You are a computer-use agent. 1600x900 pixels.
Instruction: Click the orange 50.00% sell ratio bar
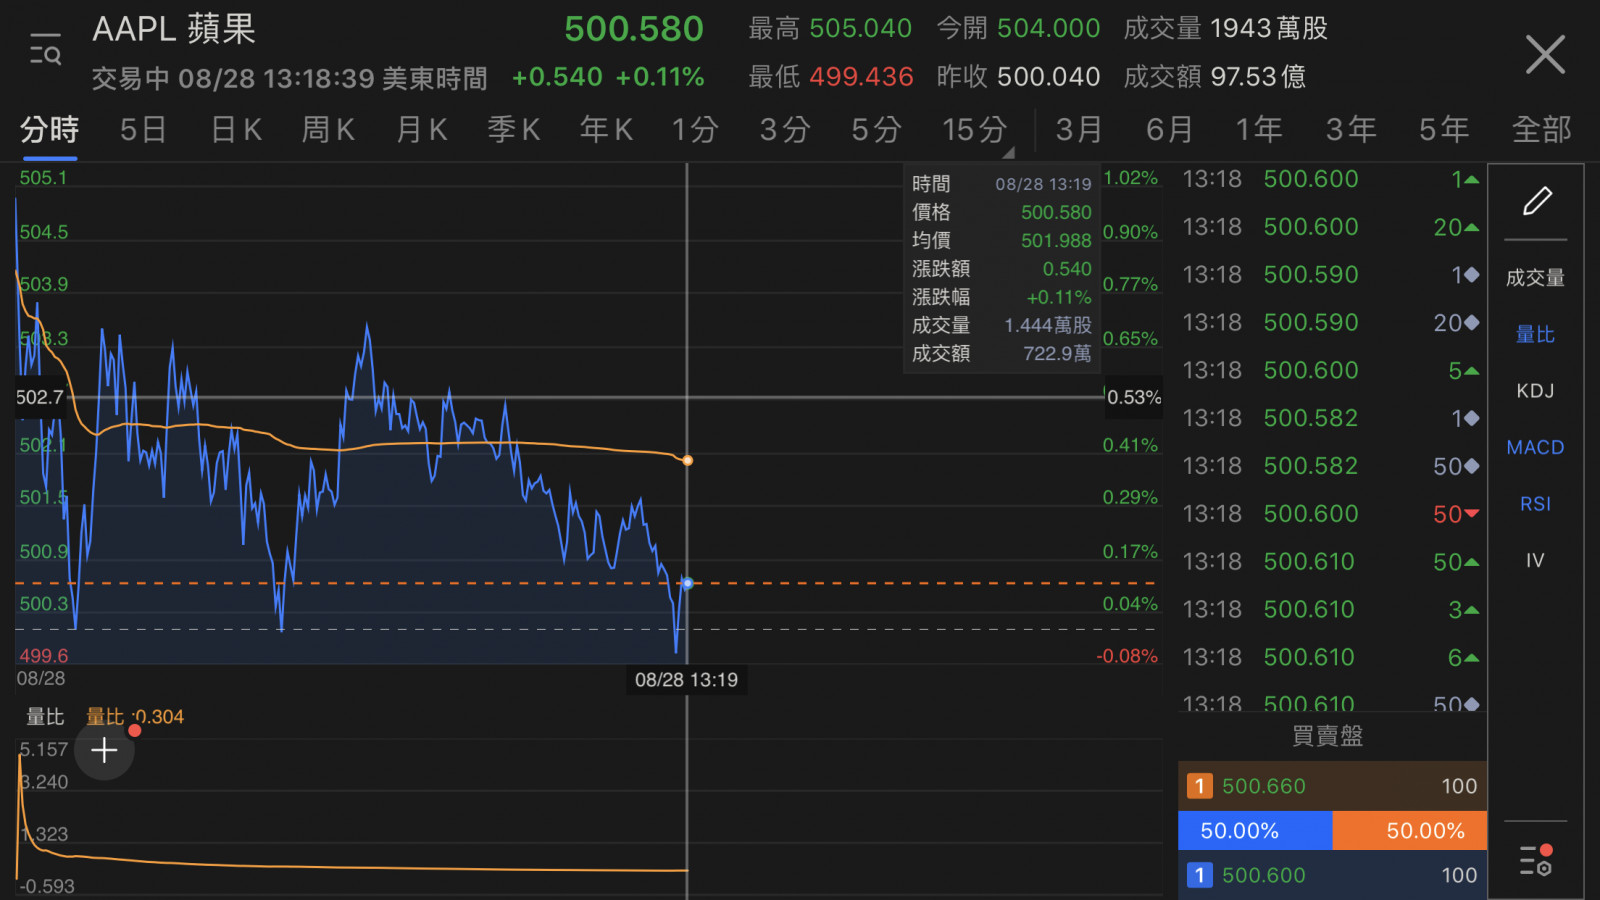(x=1410, y=831)
